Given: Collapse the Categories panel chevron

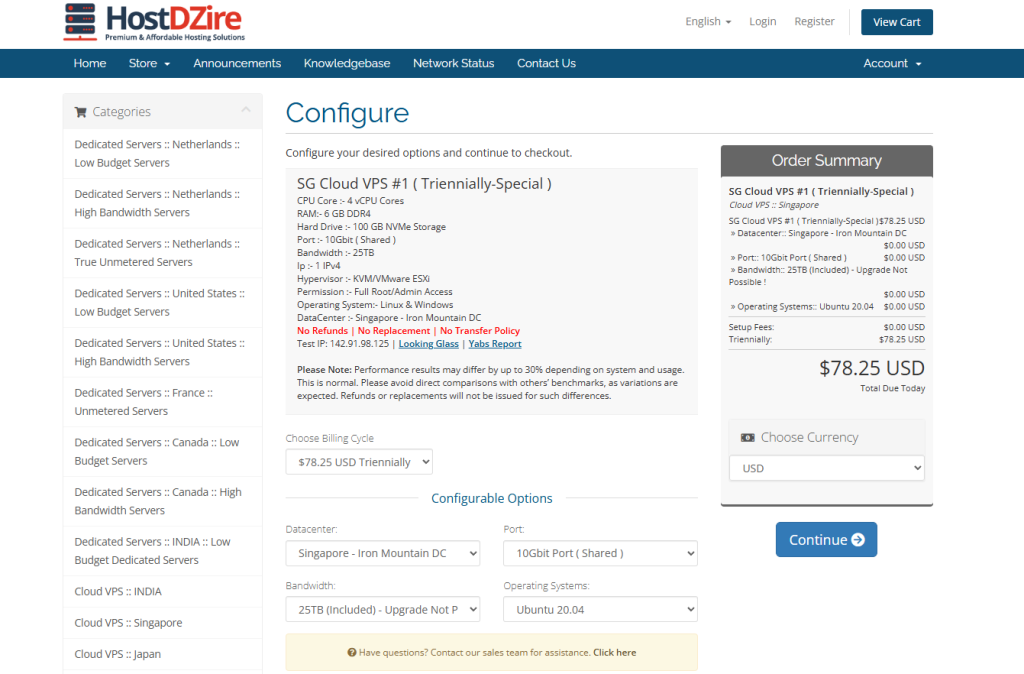Looking at the screenshot, I should pyautogui.click(x=246, y=111).
